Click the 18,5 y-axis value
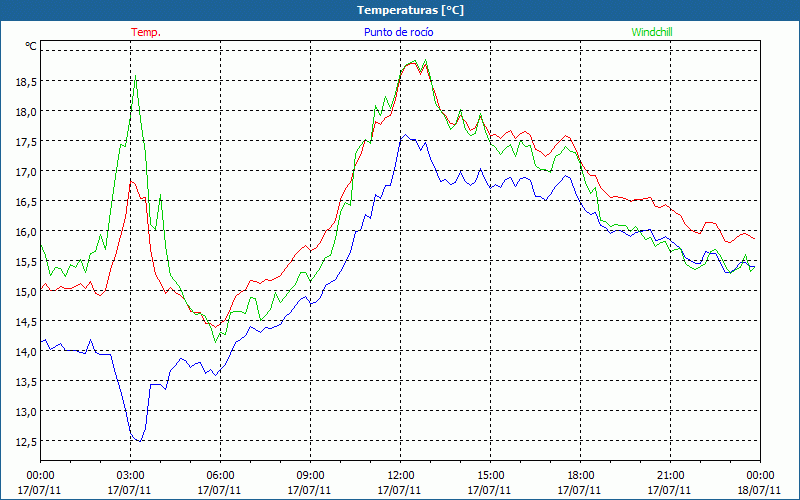 pyautogui.click(x=26, y=82)
